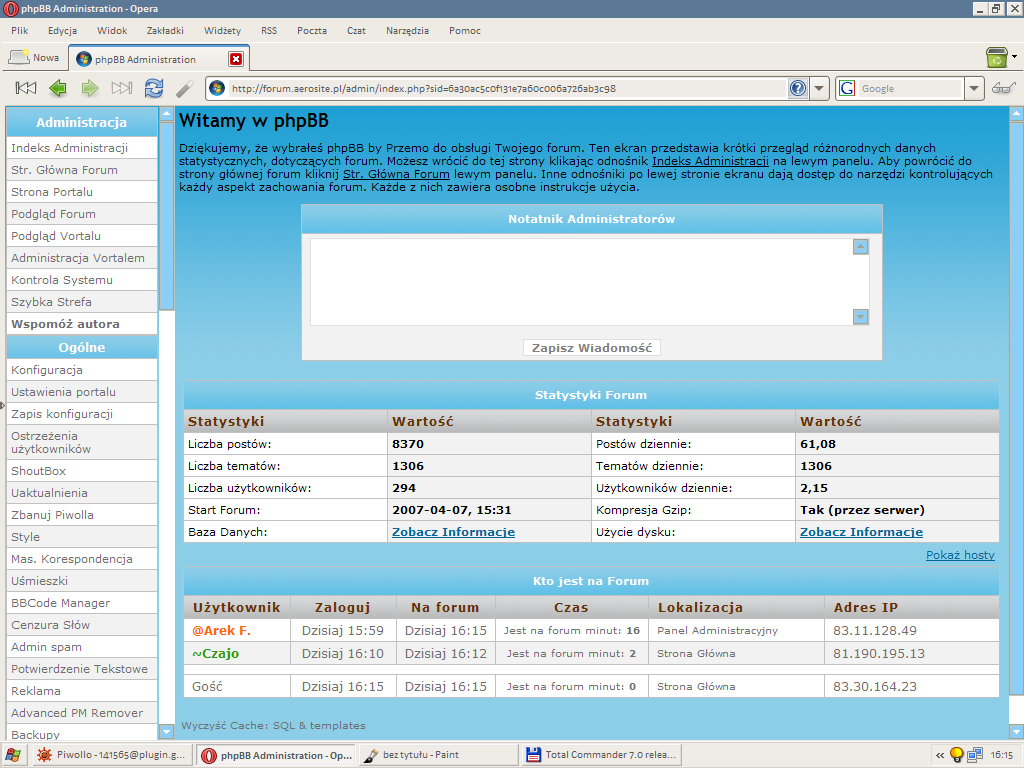
Task: Open dropdown arrow next to trash can
Action: [1014, 57]
